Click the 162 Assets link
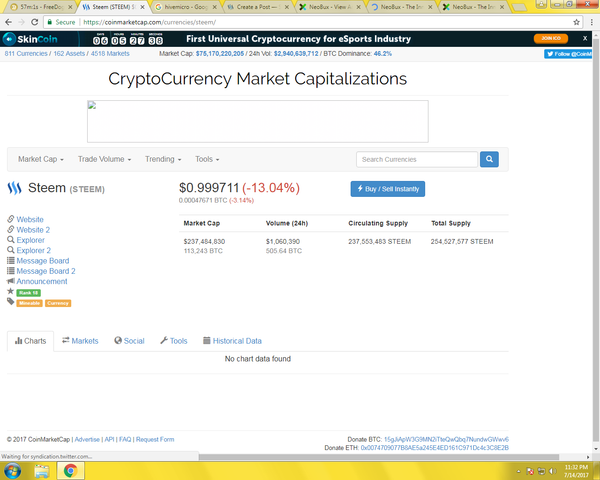This screenshot has height=480, width=600. (69, 54)
